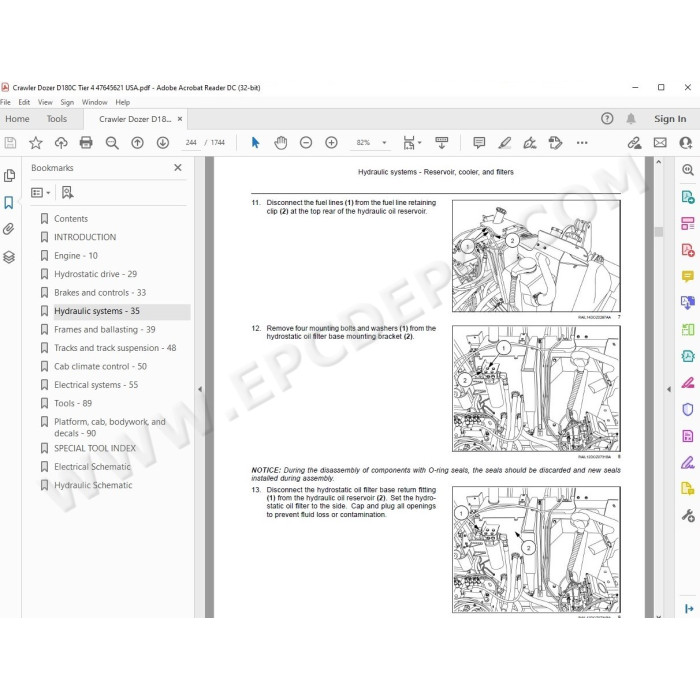Go to next page arrow
The width and height of the screenshot is (700, 700).
[162, 143]
